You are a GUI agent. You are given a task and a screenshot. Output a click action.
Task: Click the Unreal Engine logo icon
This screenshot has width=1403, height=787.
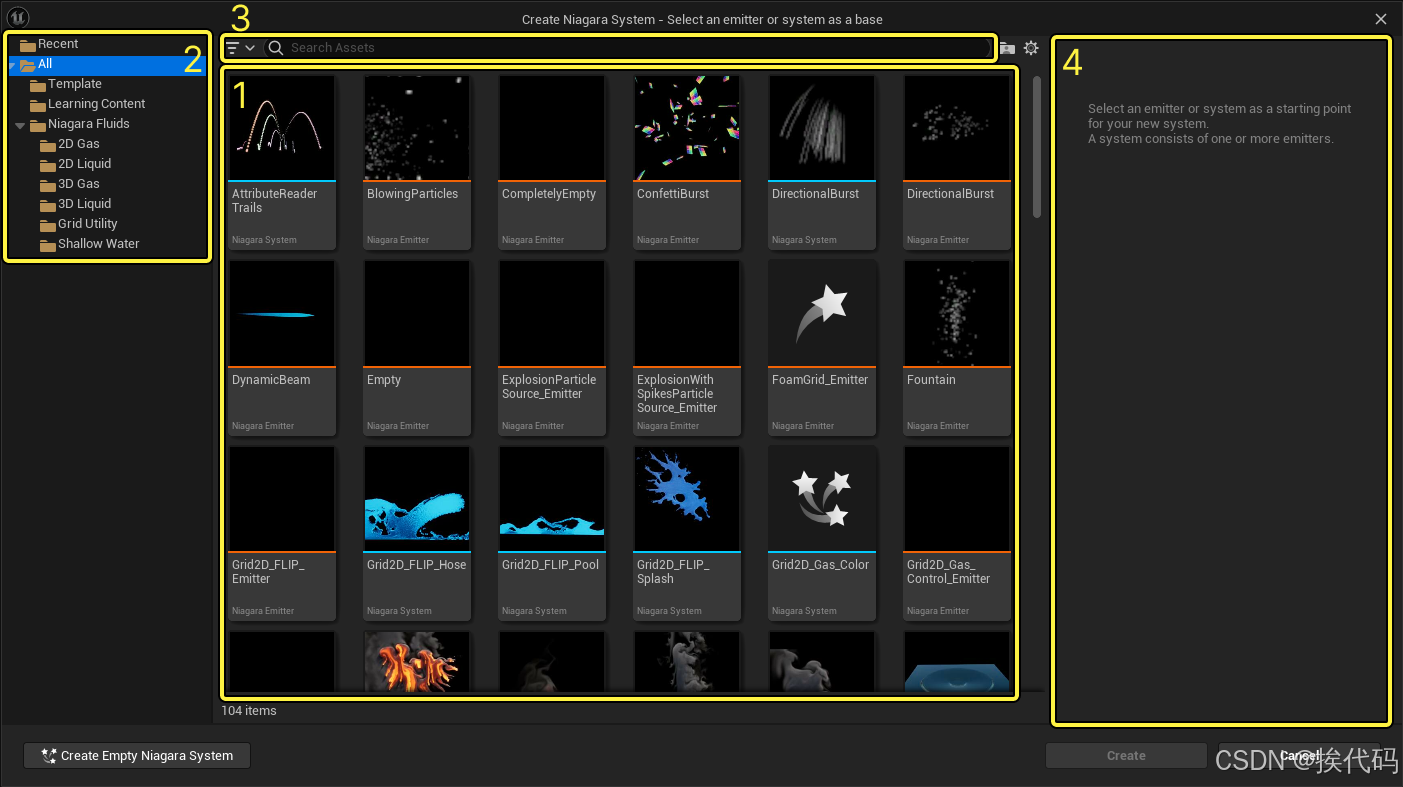(x=18, y=17)
